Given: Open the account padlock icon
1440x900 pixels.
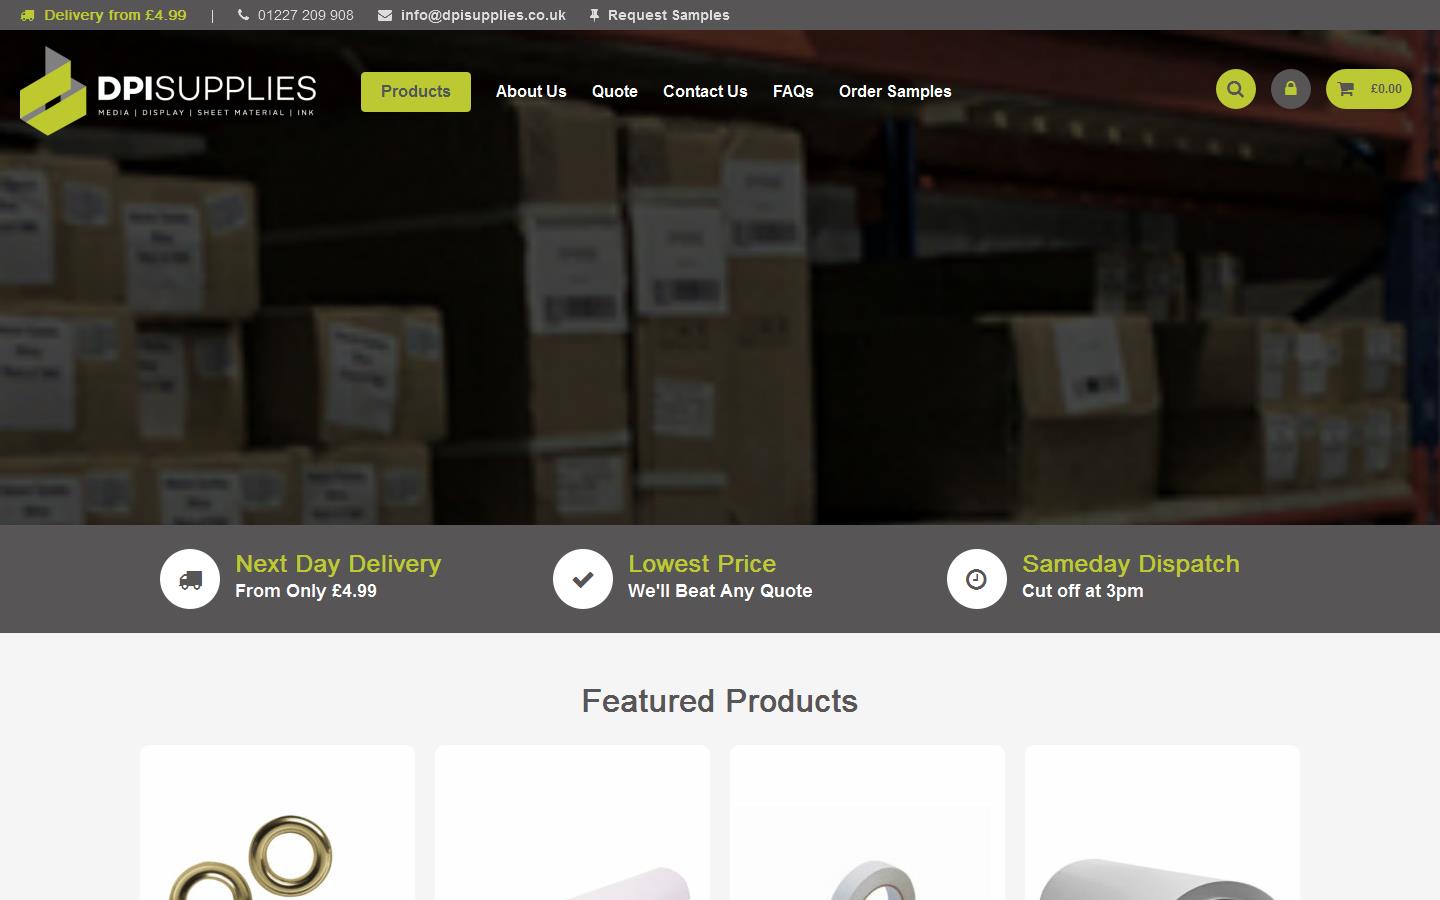Looking at the screenshot, I should 1290,89.
